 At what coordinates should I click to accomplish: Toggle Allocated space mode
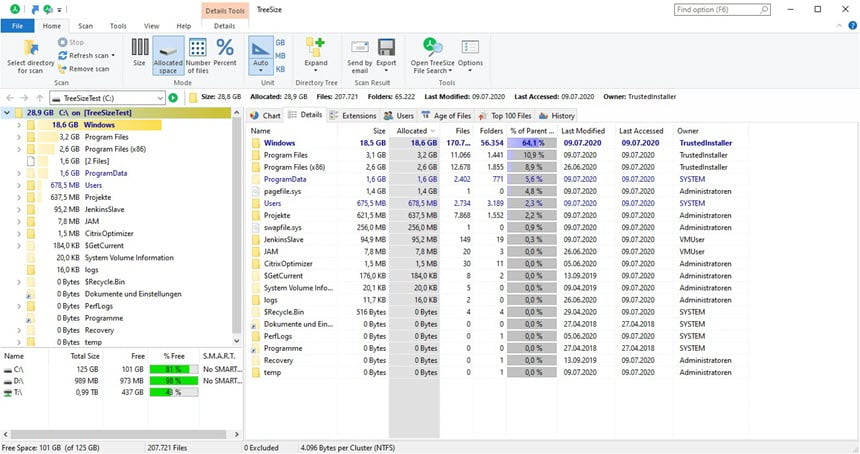pyautogui.click(x=168, y=55)
